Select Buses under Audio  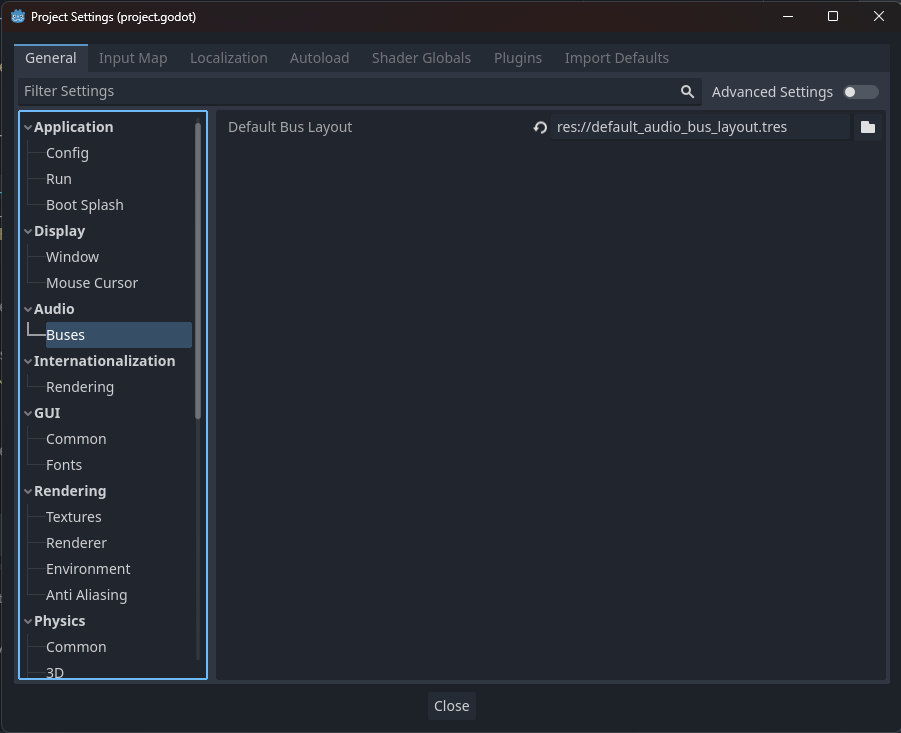pyautogui.click(x=65, y=334)
